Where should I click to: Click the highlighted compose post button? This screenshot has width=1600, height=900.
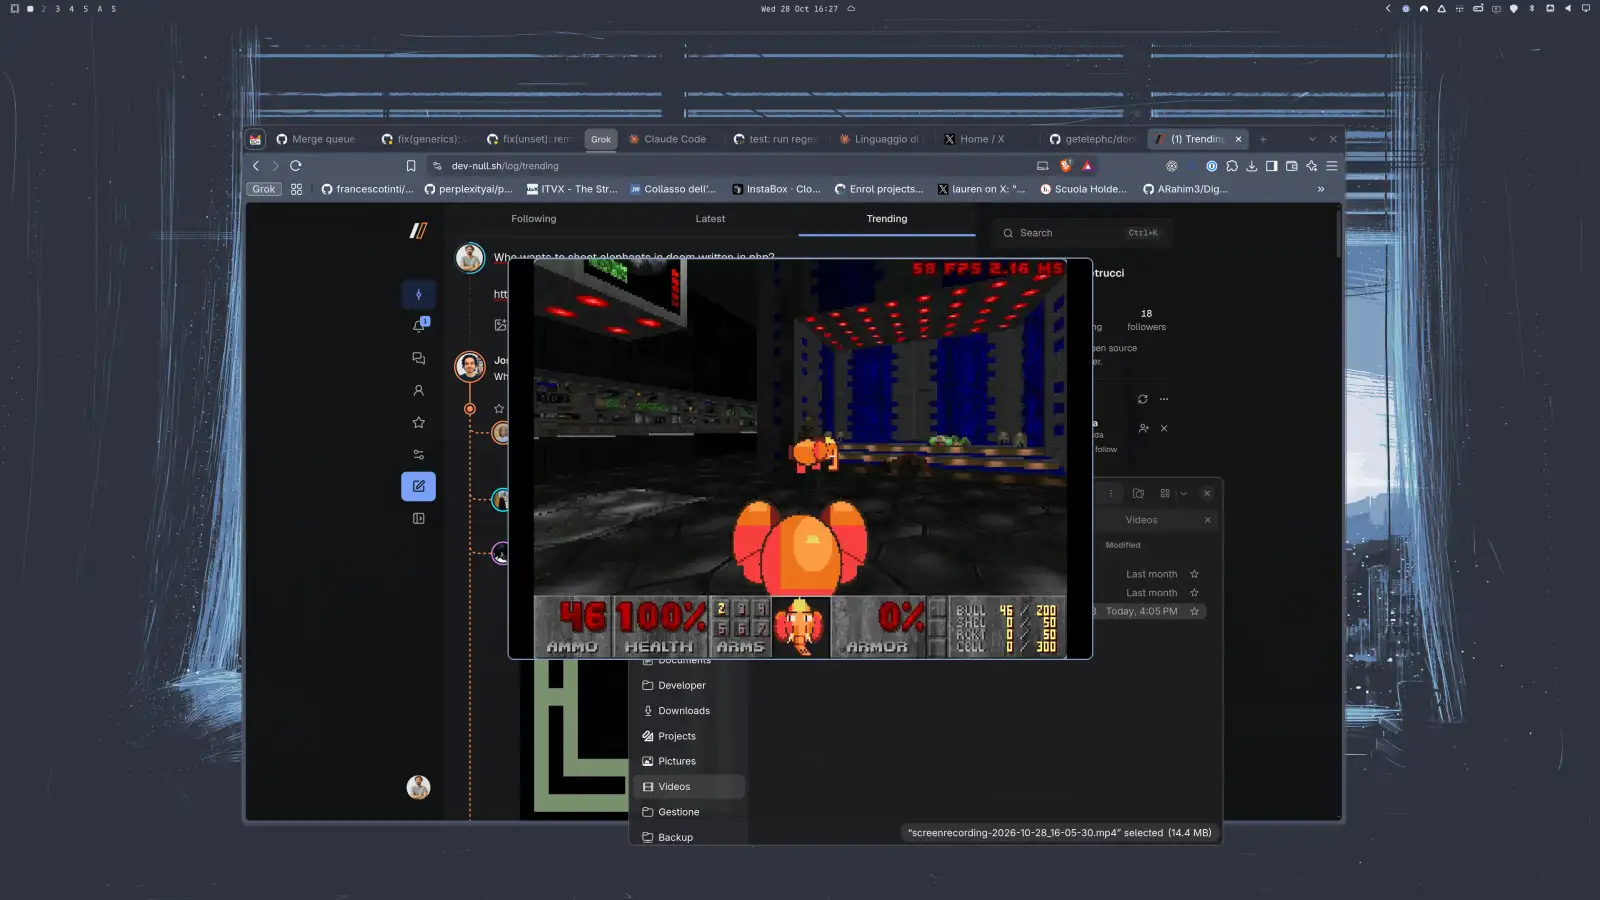tap(418, 486)
